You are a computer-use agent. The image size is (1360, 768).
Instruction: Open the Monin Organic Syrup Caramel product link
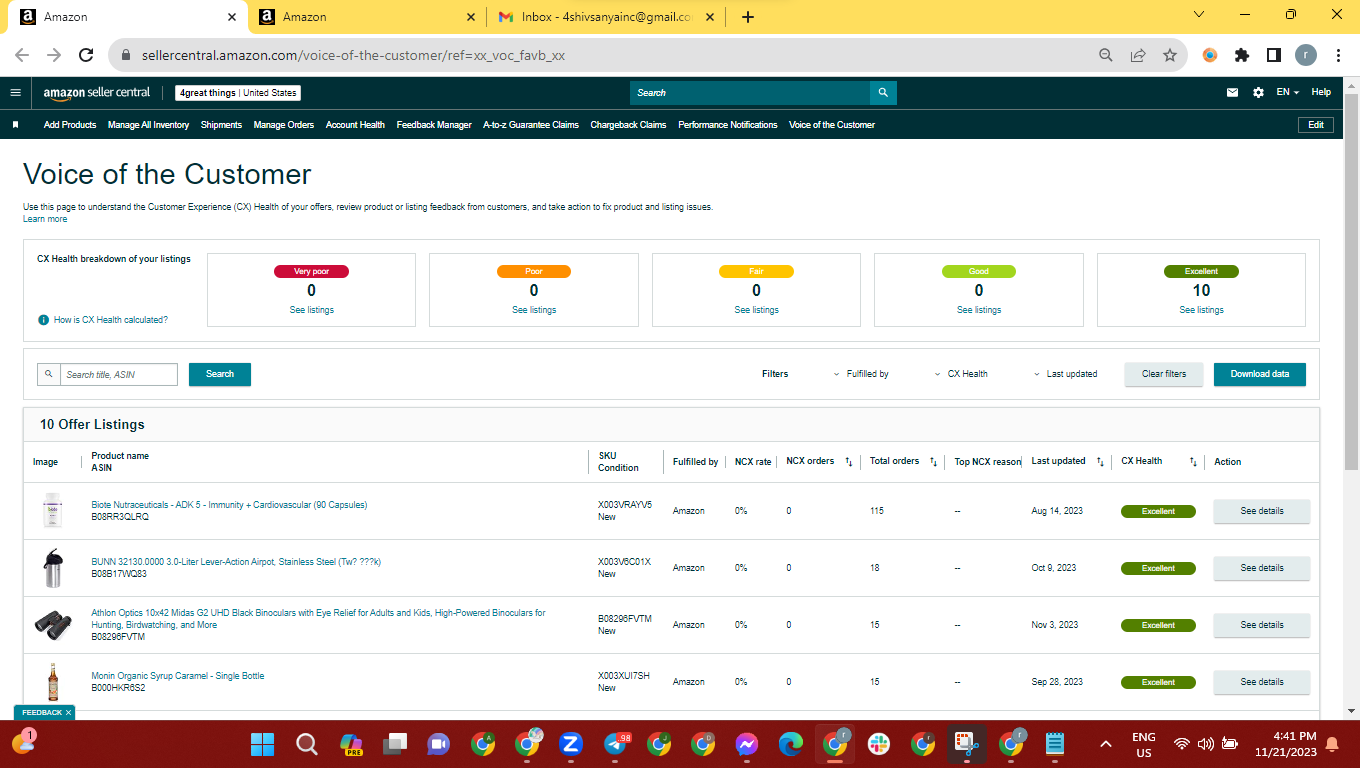(x=178, y=676)
